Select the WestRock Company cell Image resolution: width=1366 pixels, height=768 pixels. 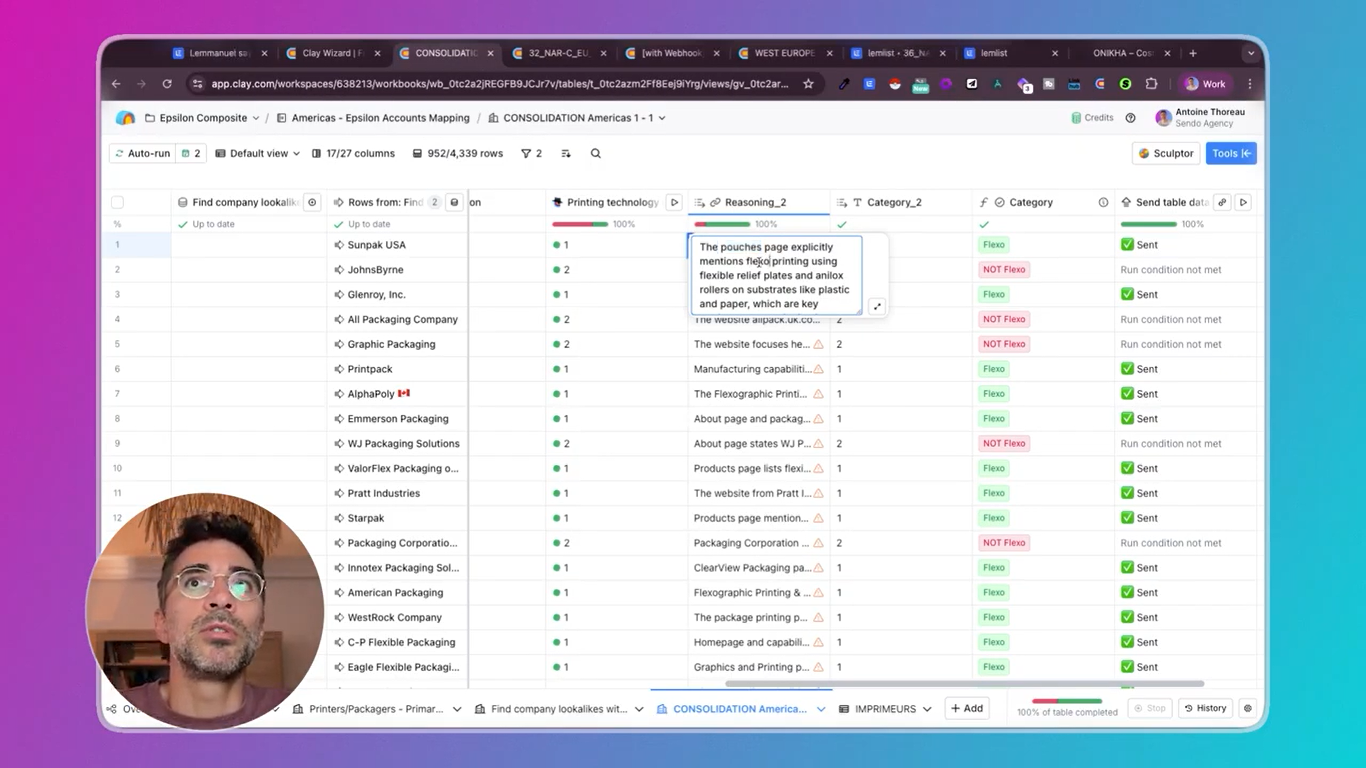397,617
